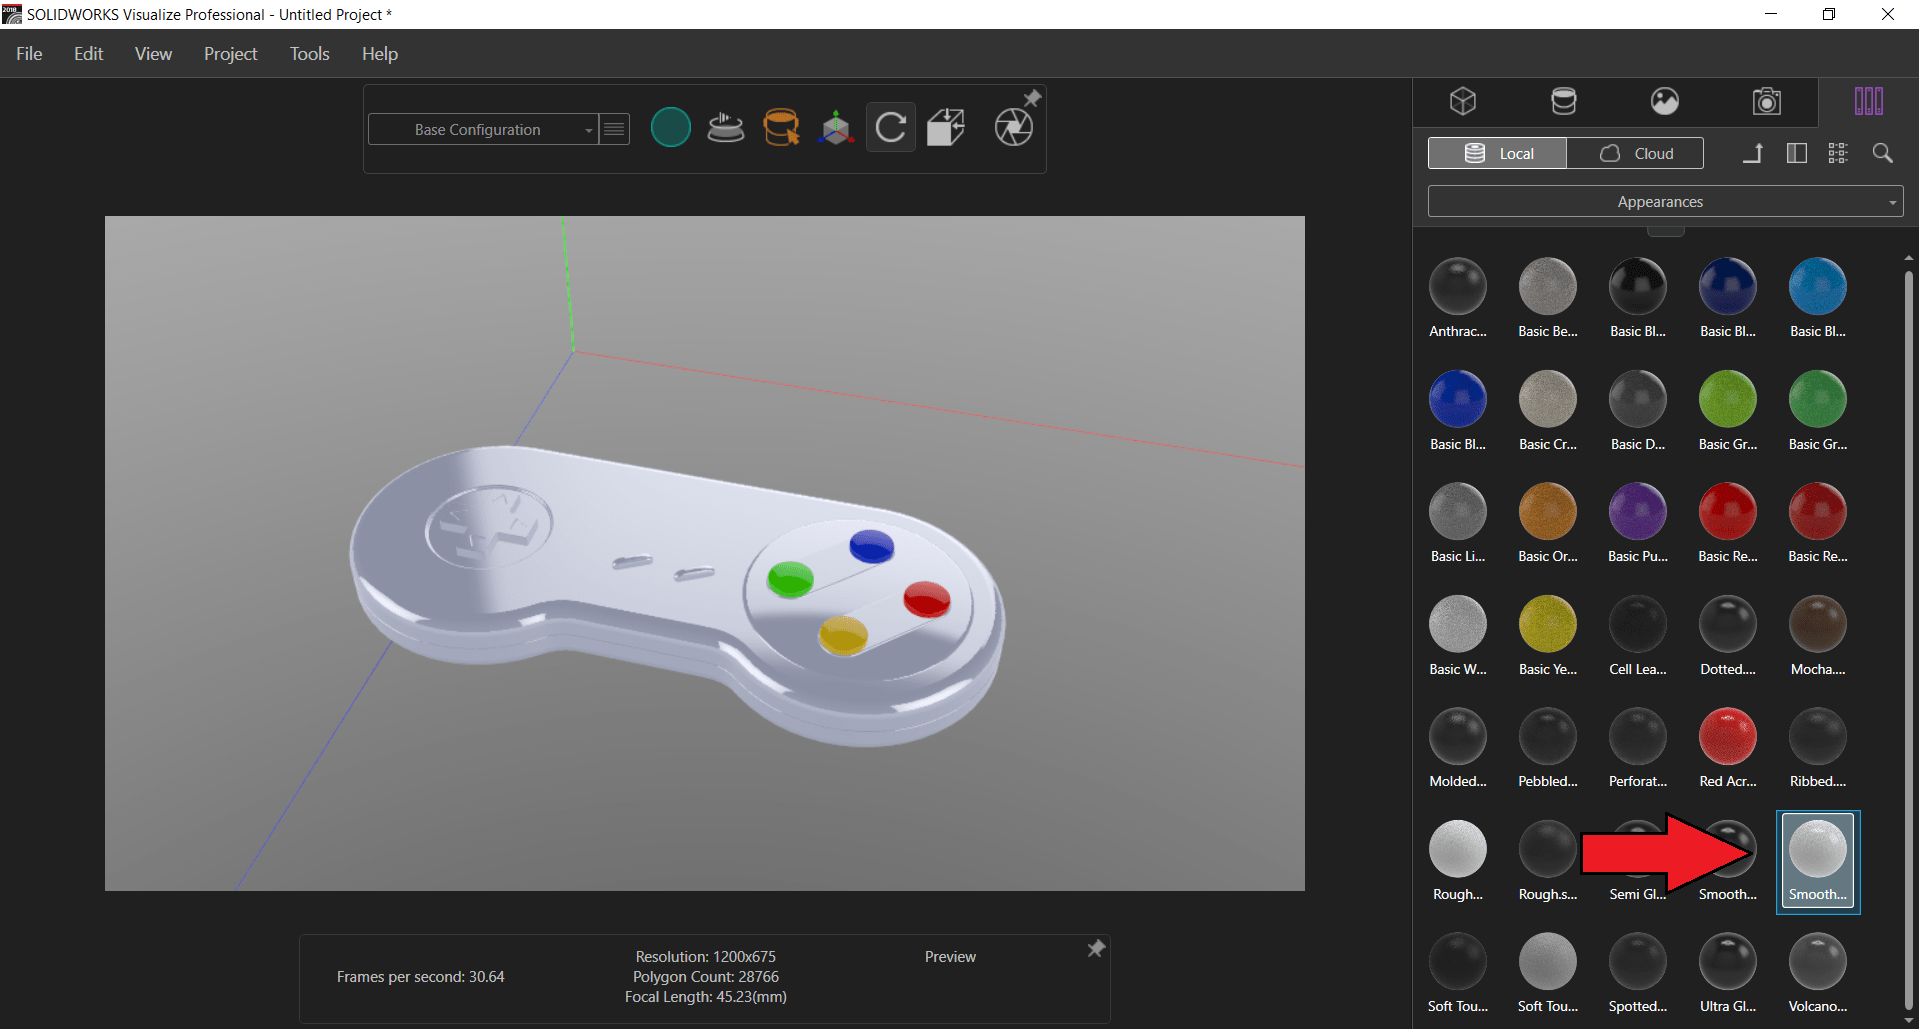Image resolution: width=1919 pixels, height=1029 pixels.
Task: Select the Basic Yellow appearance thumbnail
Action: [x=1547, y=625]
